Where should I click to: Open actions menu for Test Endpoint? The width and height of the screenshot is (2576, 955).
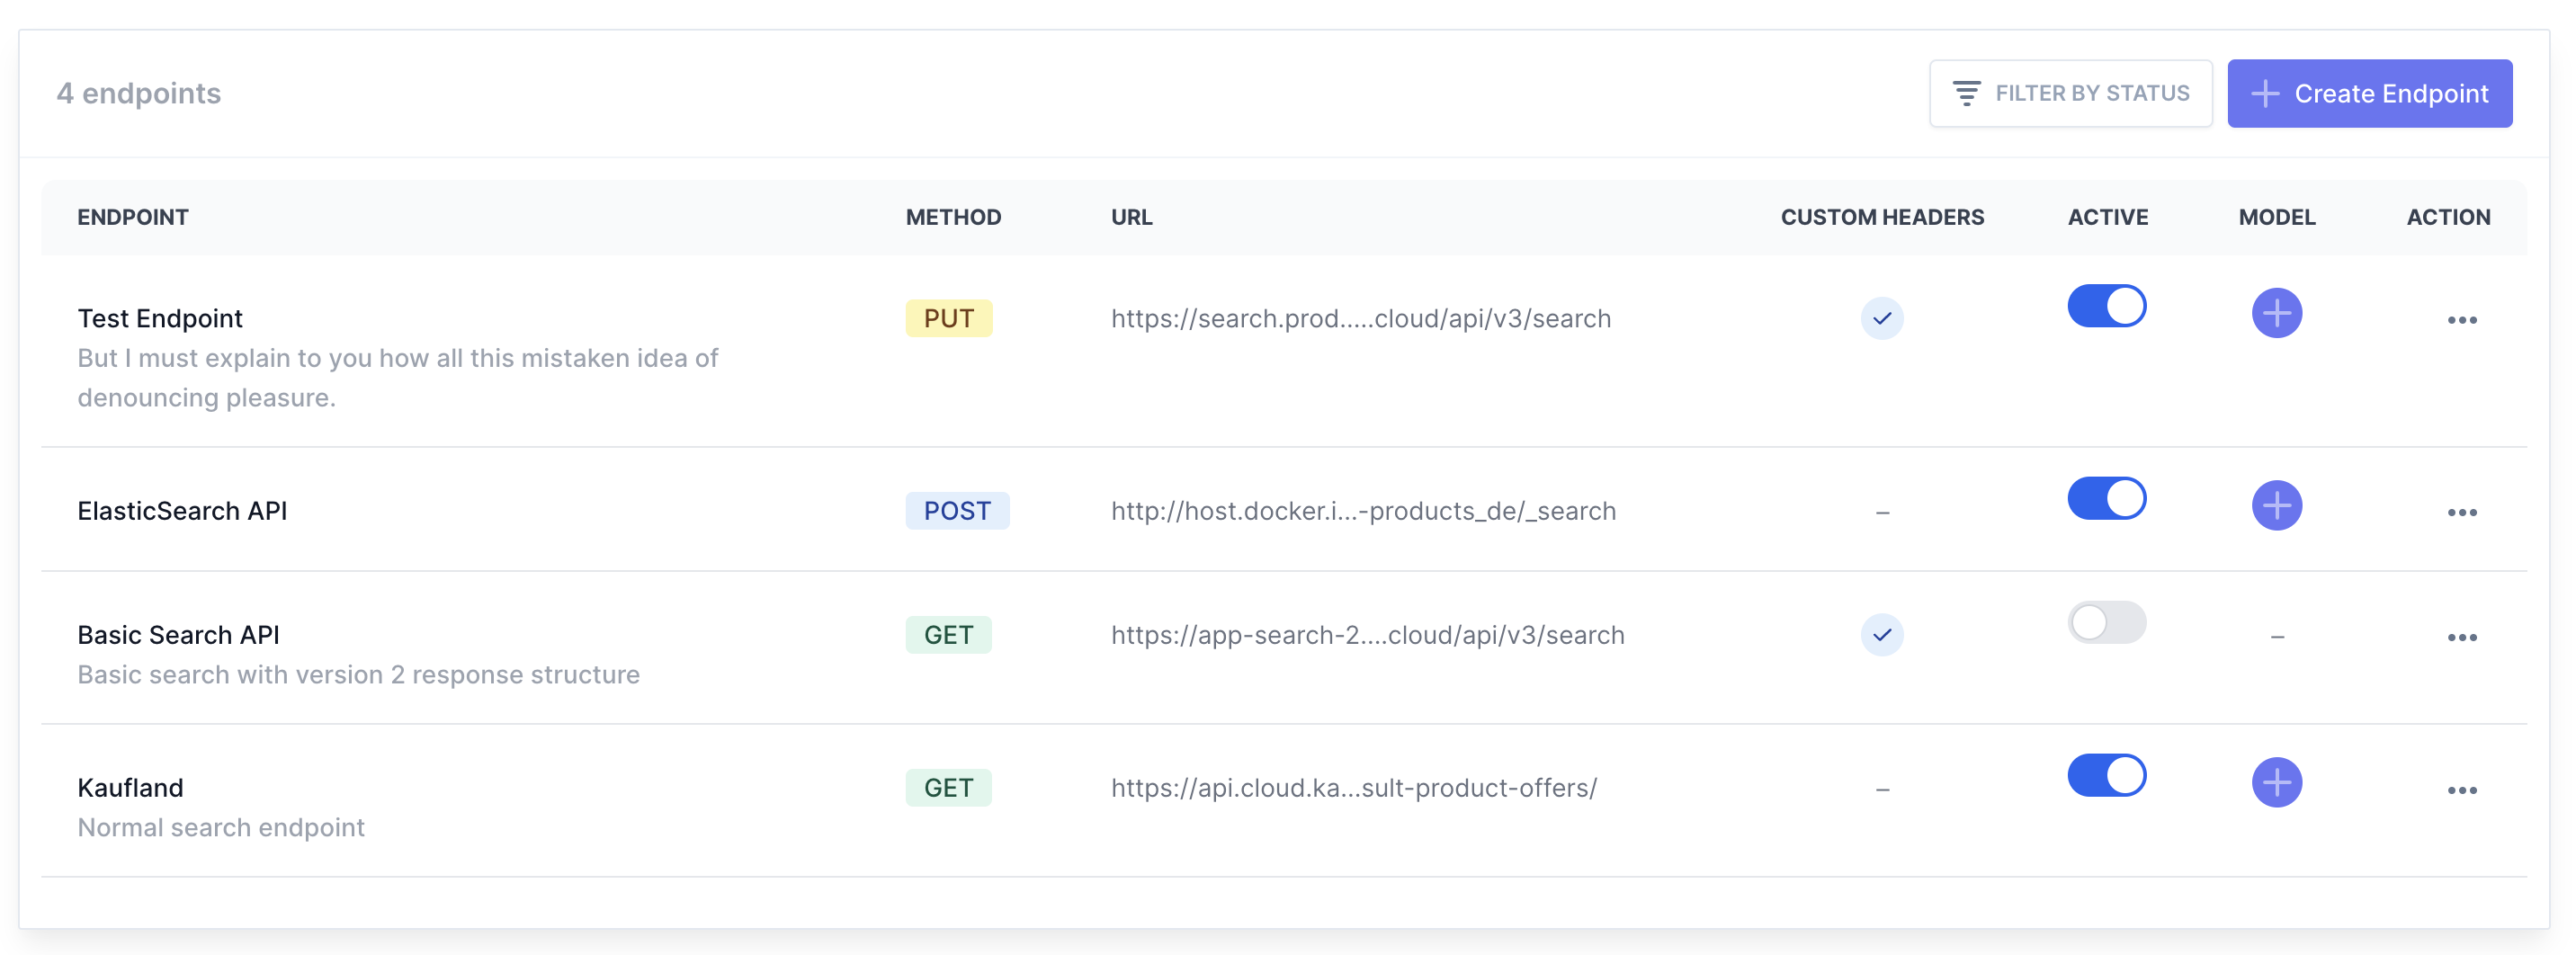point(2461,320)
